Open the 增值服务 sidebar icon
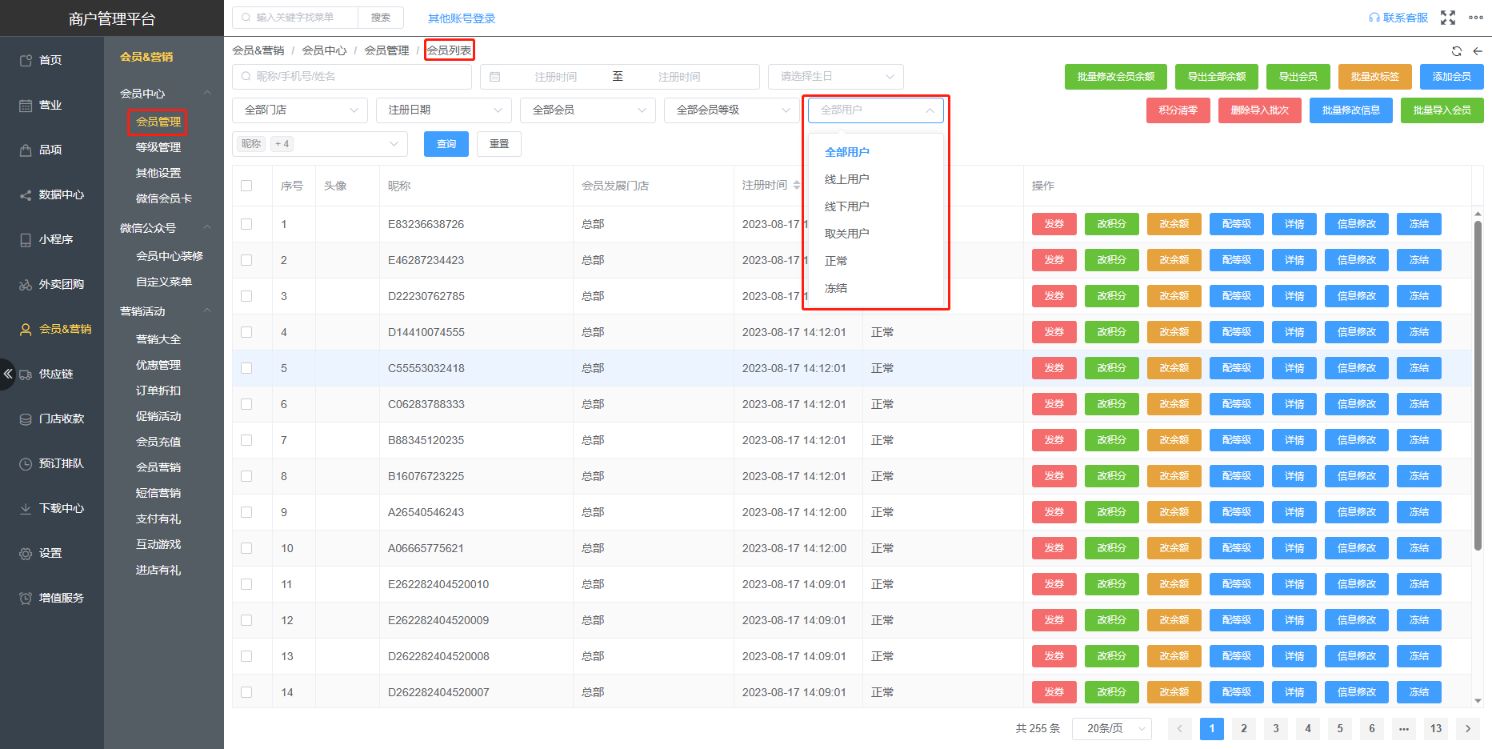This screenshot has height=749, width=1492. pos(26,598)
